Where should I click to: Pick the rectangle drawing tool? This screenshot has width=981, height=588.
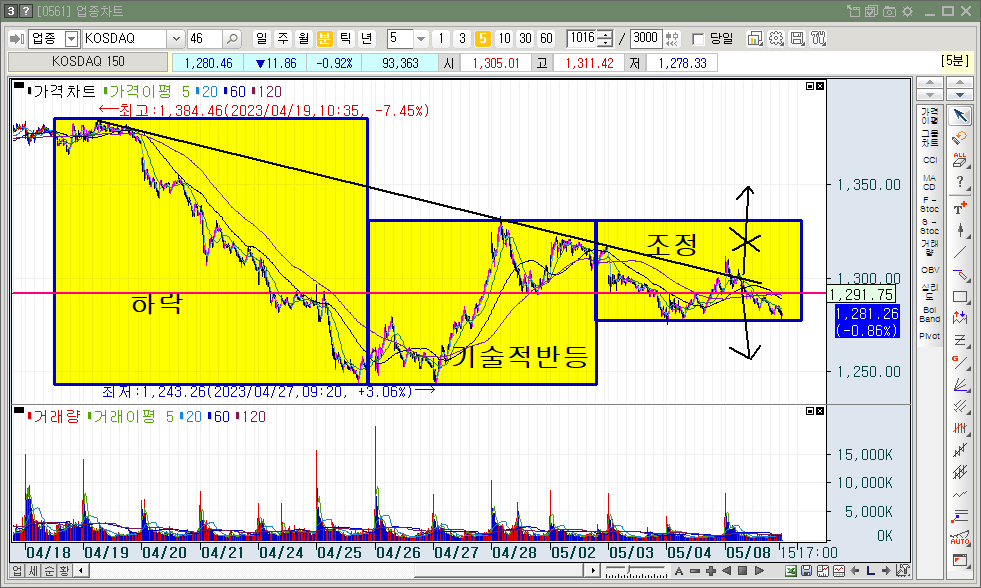[960, 296]
